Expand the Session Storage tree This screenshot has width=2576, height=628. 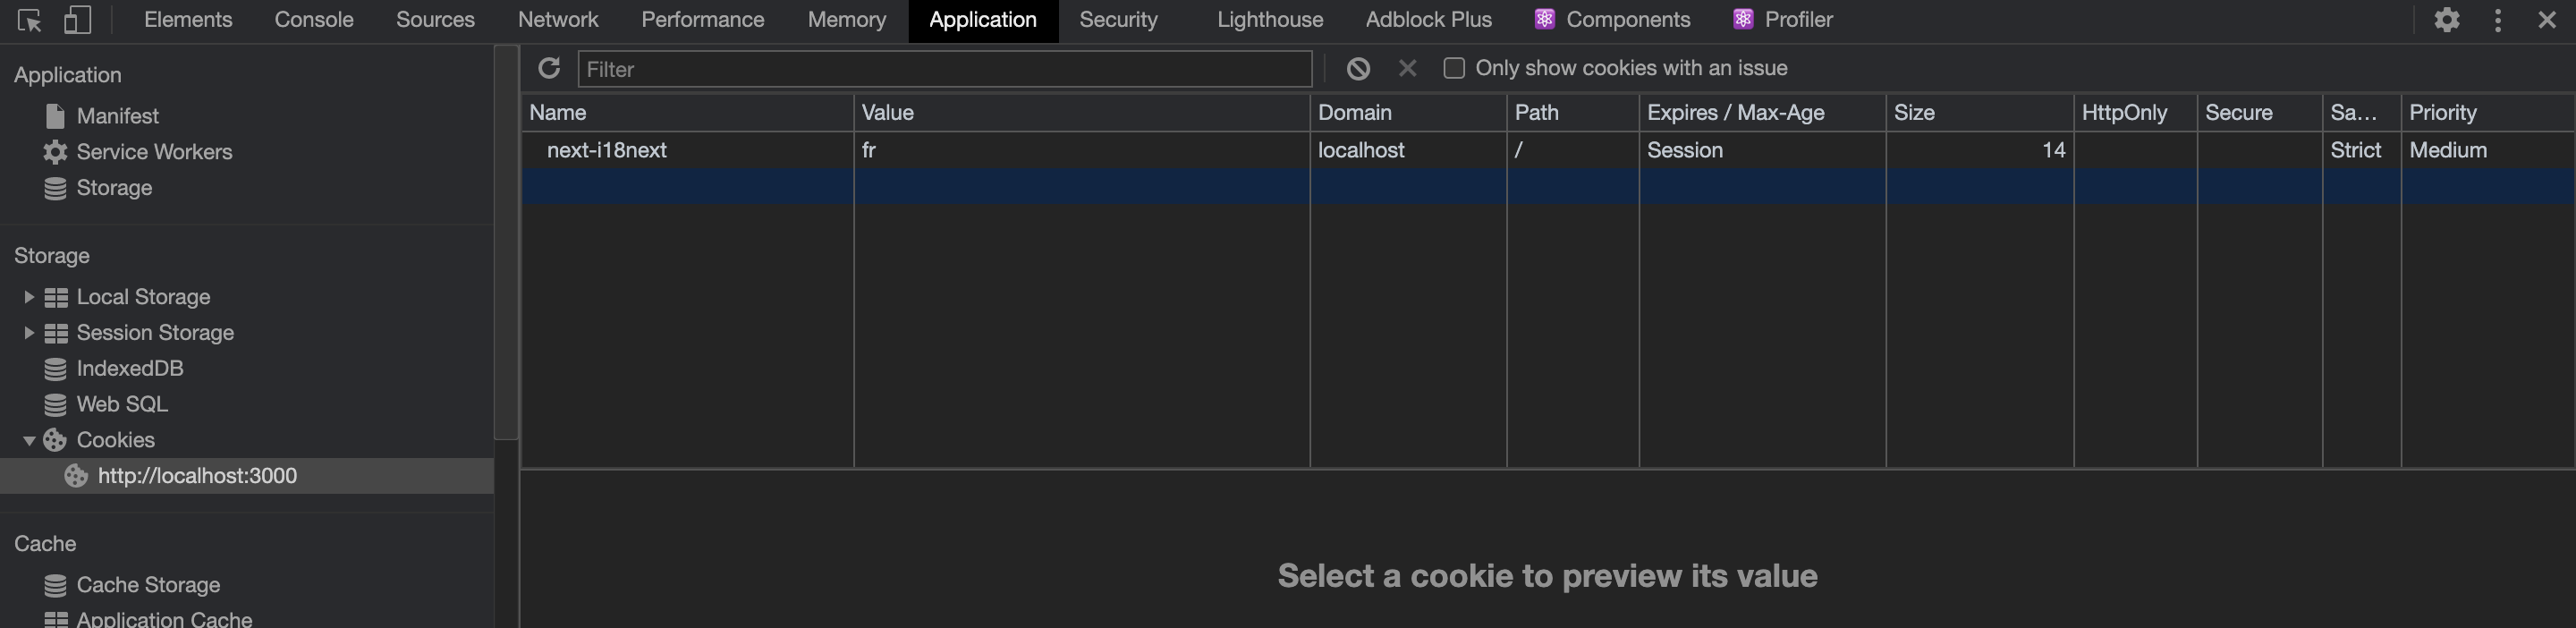(x=27, y=332)
